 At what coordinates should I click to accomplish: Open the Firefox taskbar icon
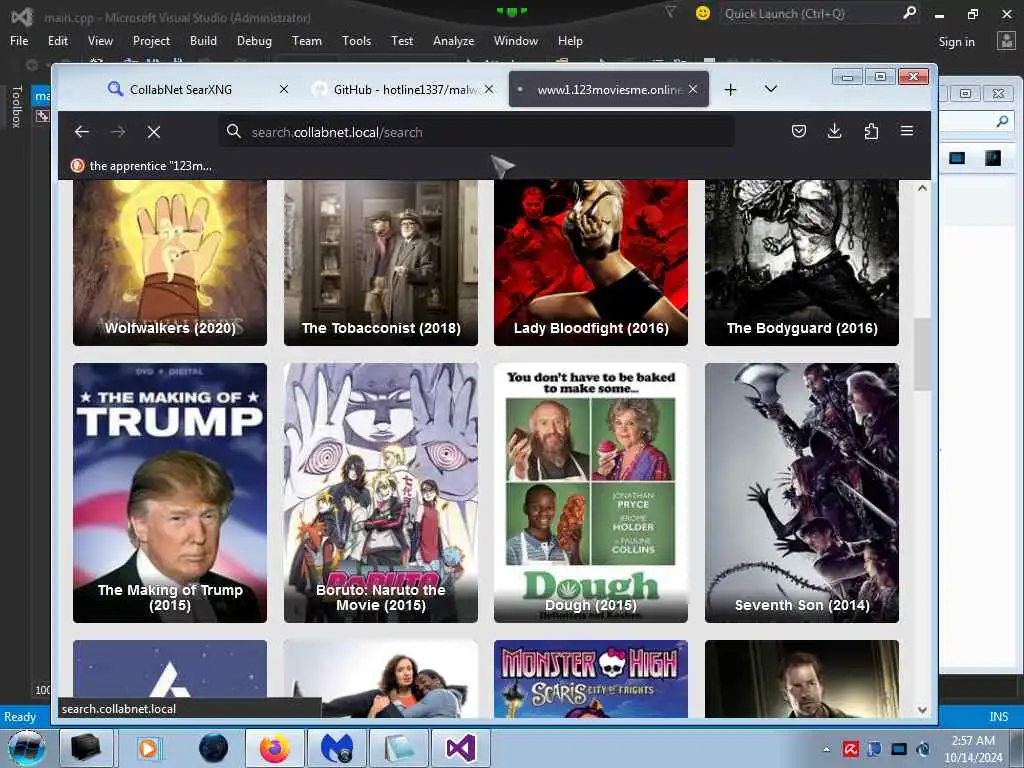tap(274, 748)
